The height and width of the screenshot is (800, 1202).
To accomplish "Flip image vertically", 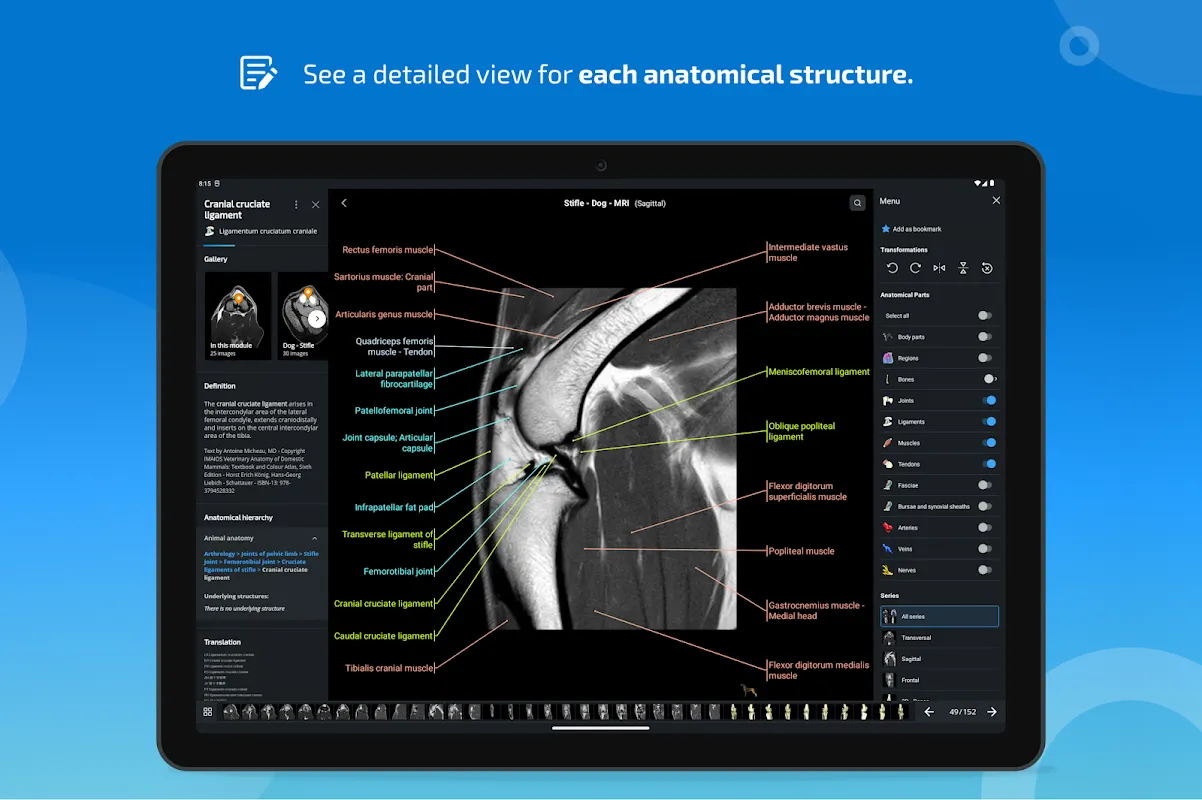I will (963, 268).
